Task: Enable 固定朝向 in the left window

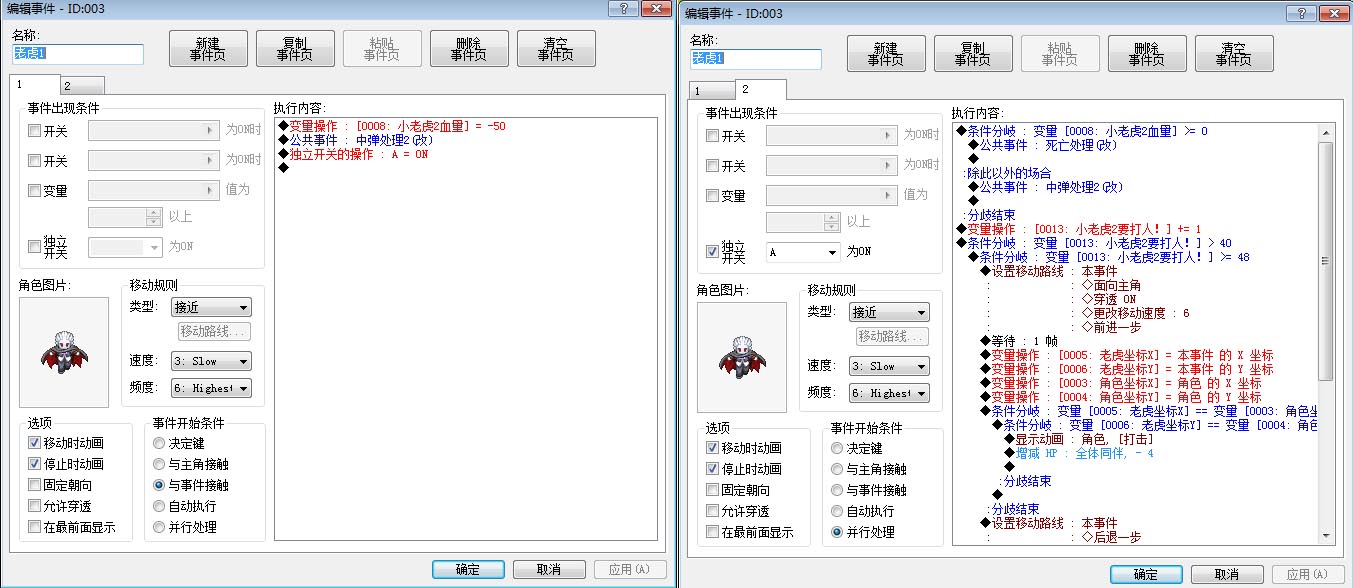Action: pos(35,484)
